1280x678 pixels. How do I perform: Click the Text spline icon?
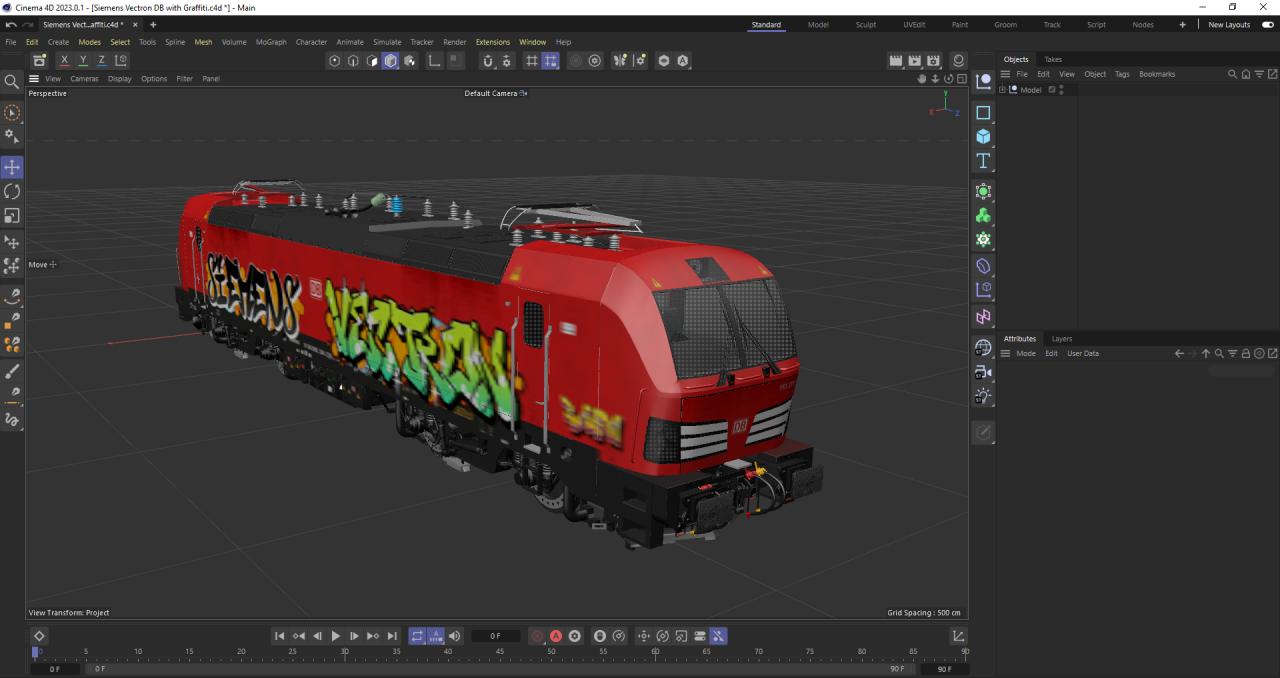983,161
